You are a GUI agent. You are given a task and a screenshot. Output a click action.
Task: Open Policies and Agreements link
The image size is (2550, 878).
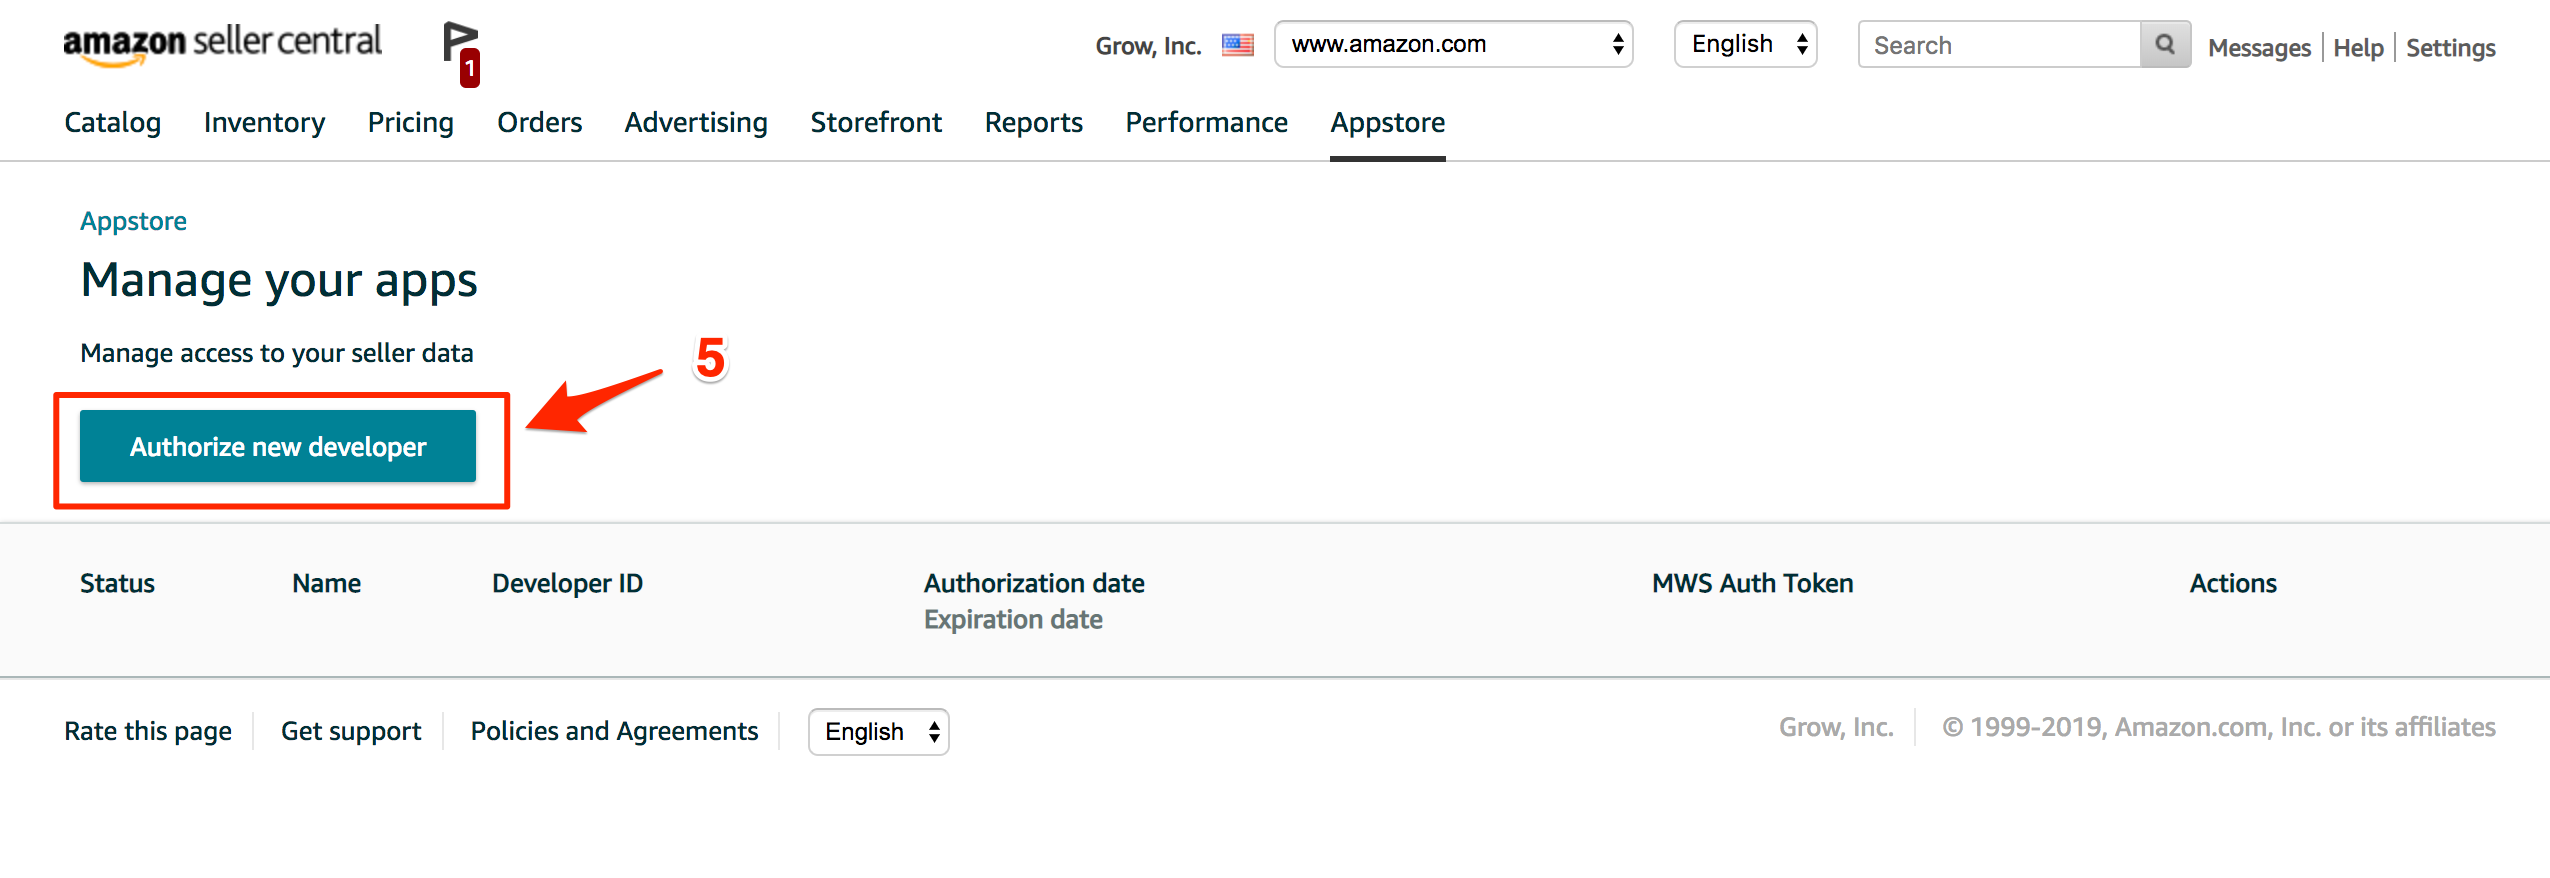615,731
